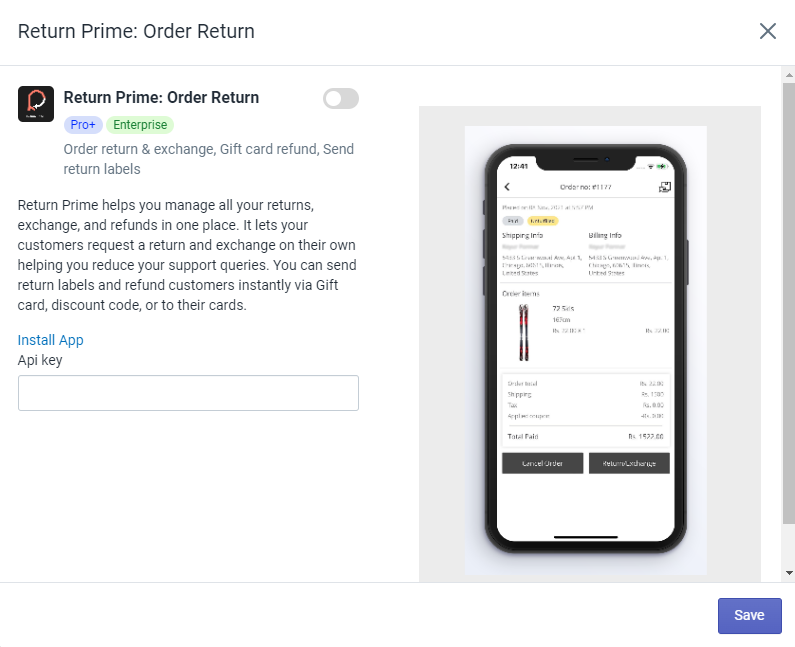
Task: Close the Return Prime dialog with X
Action: pos(768,31)
